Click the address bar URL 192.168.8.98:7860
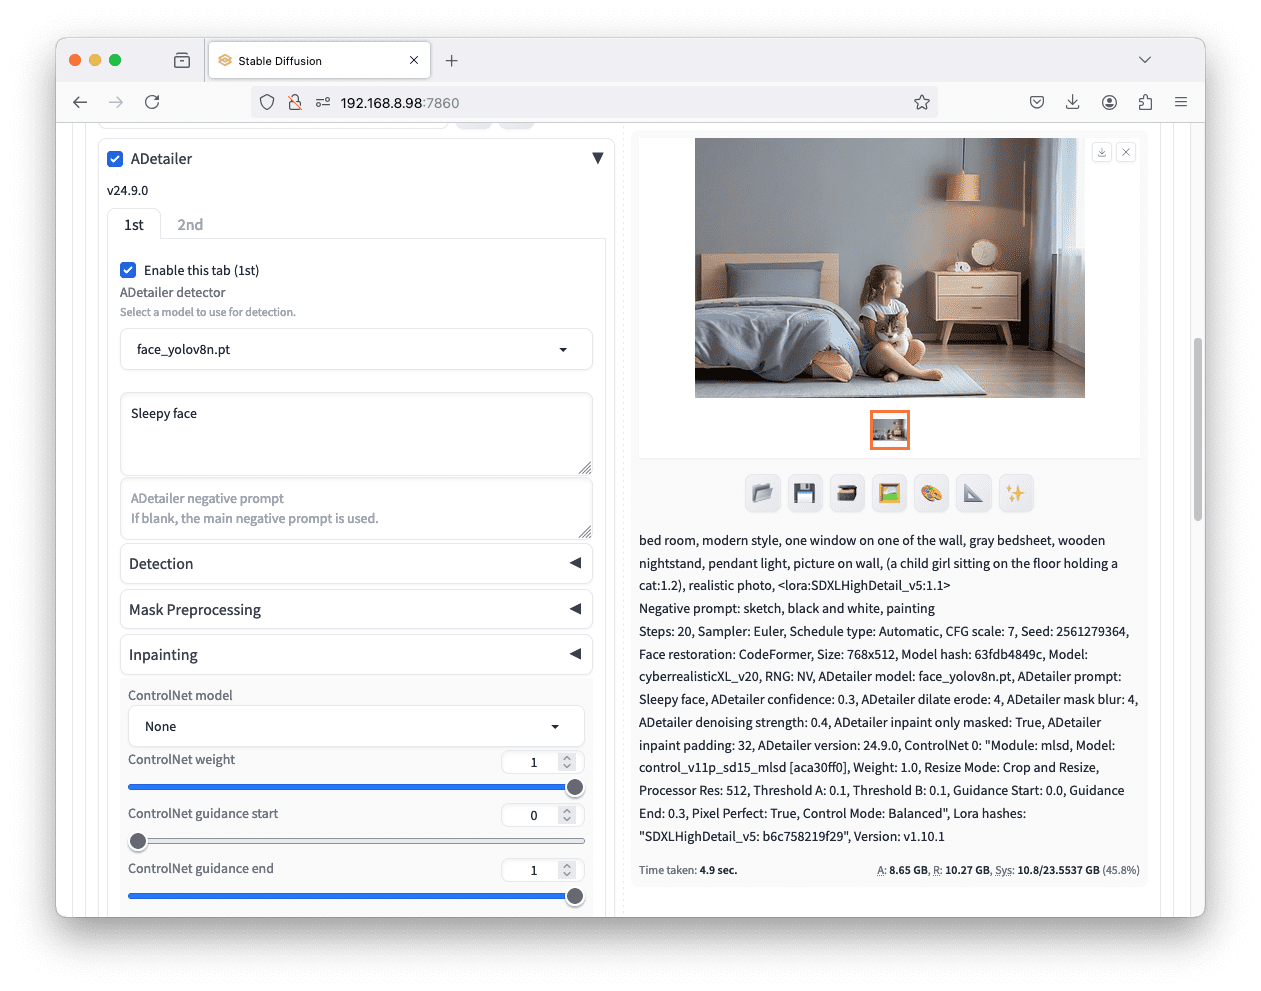The width and height of the screenshot is (1261, 991). (x=400, y=103)
